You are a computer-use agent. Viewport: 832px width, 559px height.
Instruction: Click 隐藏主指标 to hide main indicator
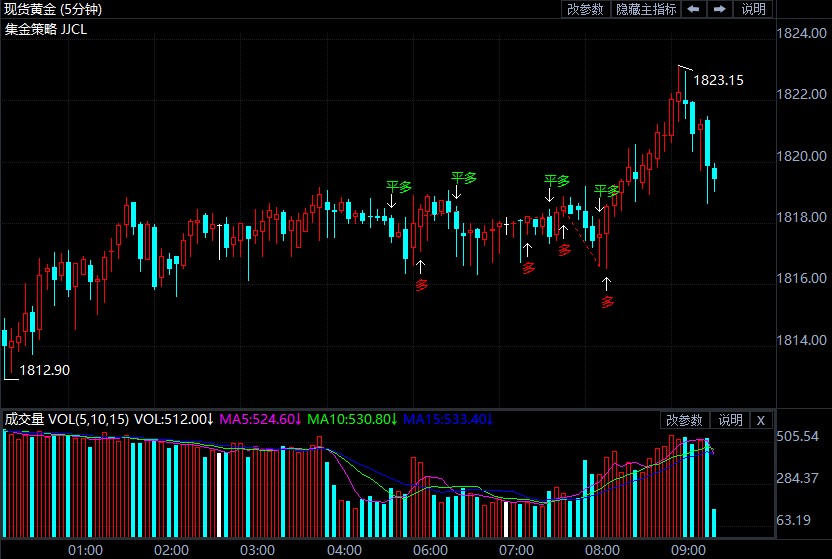646,9
